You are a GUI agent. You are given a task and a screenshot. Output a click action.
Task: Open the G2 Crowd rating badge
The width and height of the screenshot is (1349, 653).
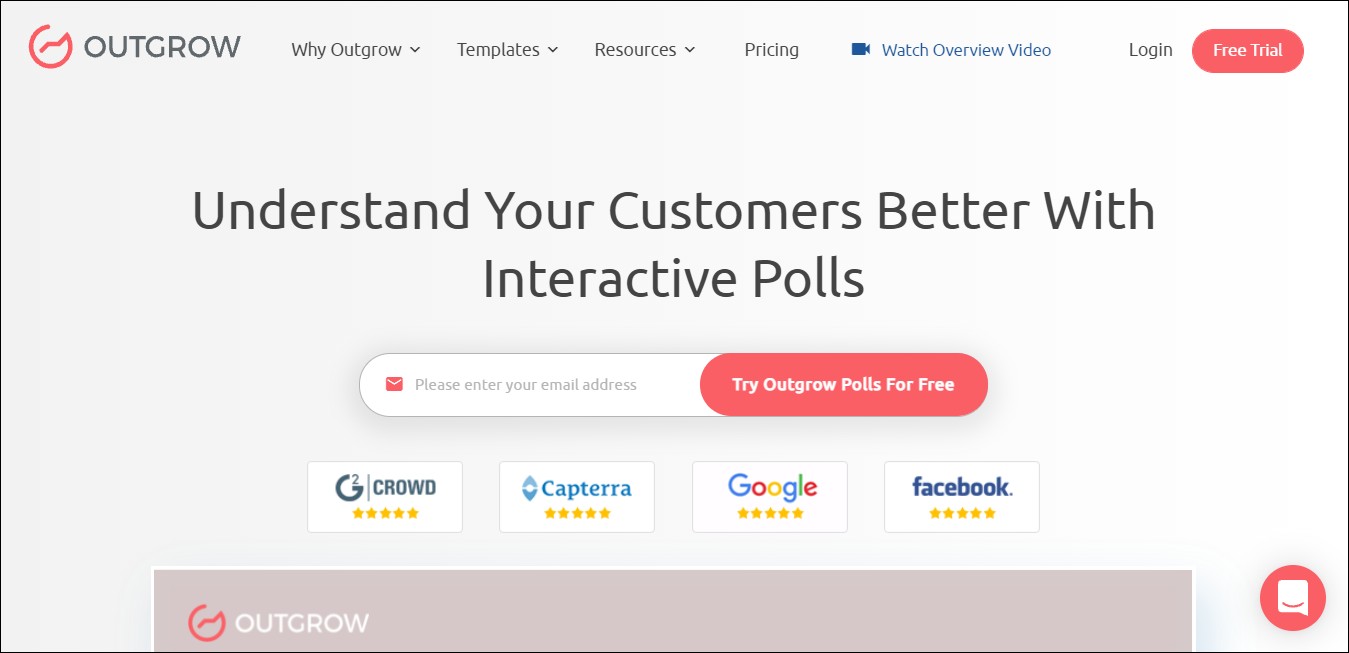pyautogui.click(x=385, y=497)
